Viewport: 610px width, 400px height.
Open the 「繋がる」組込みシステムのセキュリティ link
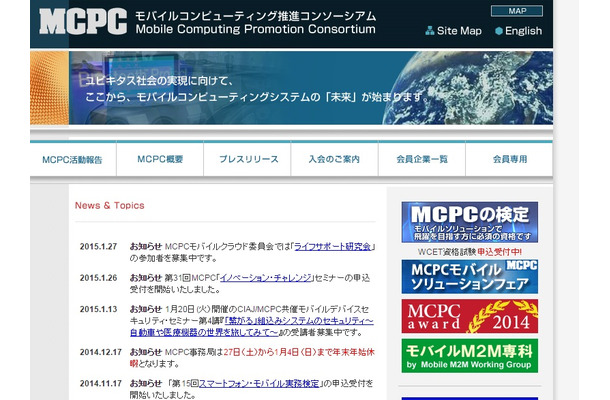[252, 326]
